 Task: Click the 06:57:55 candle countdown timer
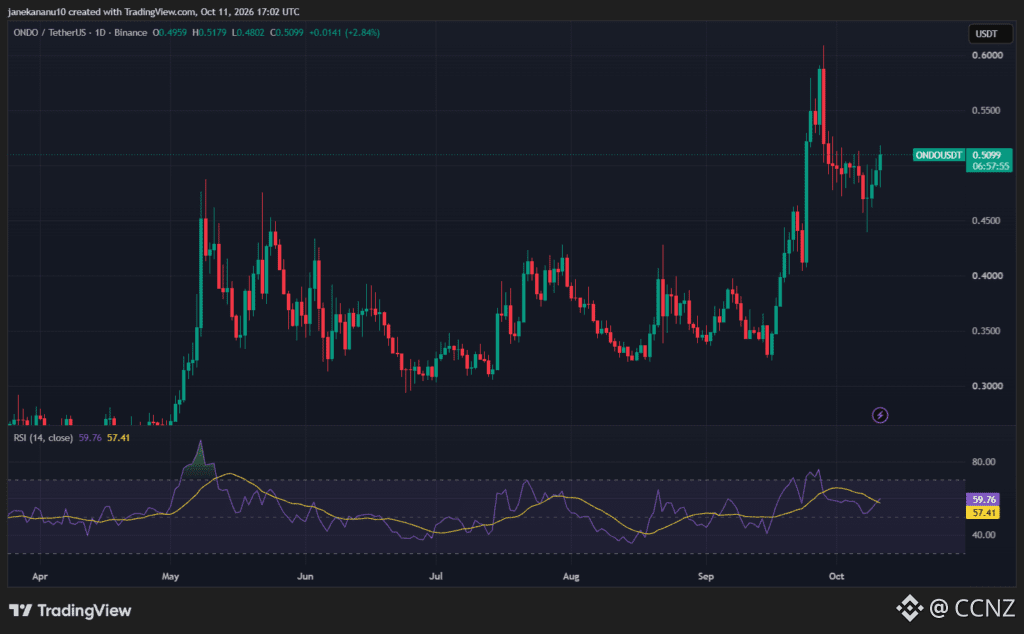click(x=990, y=166)
